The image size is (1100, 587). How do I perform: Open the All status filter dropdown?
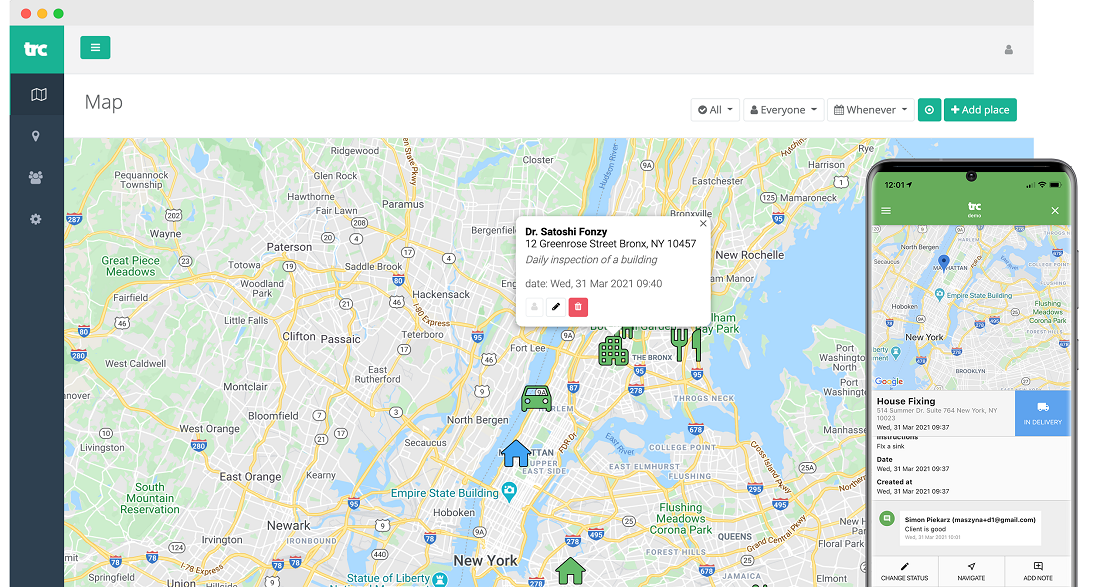[x=715, y=109]
